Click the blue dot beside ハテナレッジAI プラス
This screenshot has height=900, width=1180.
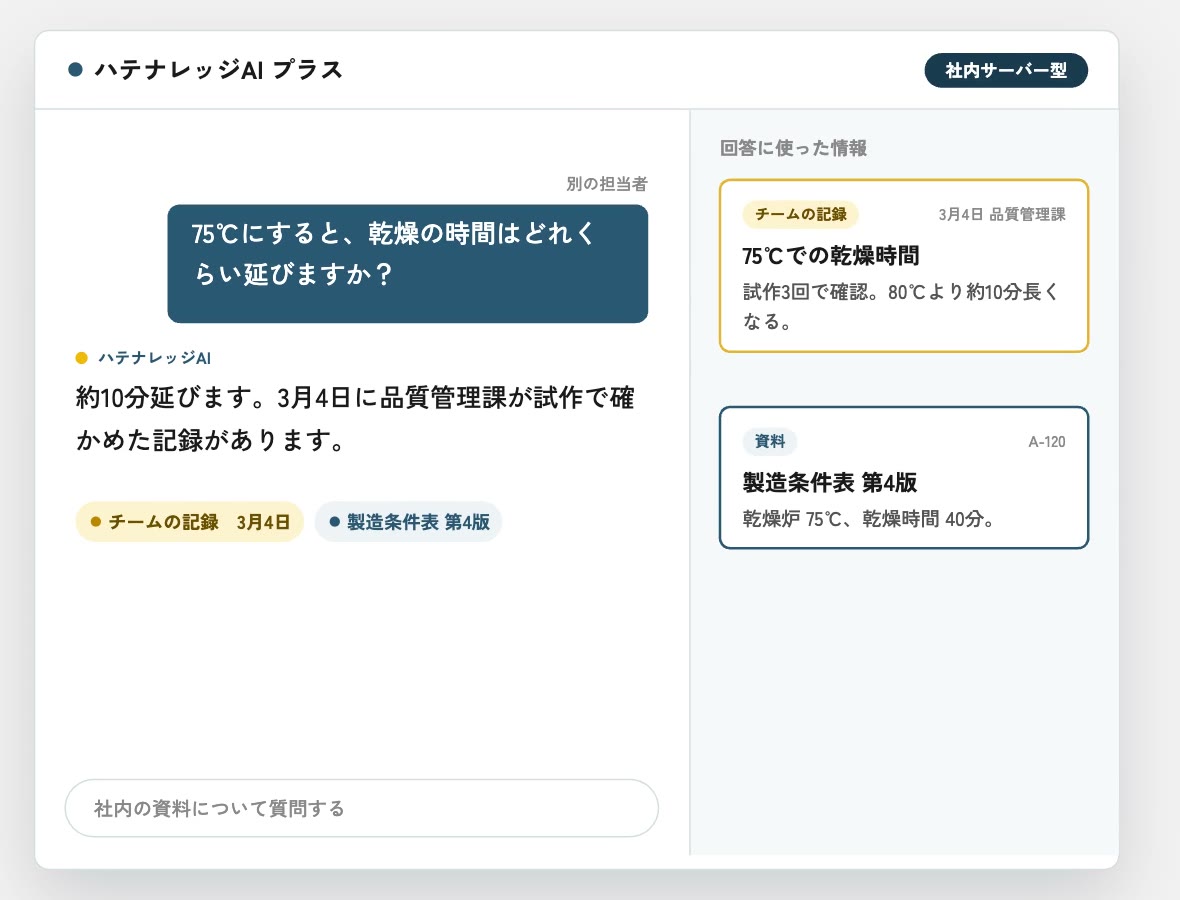[75, 70]
